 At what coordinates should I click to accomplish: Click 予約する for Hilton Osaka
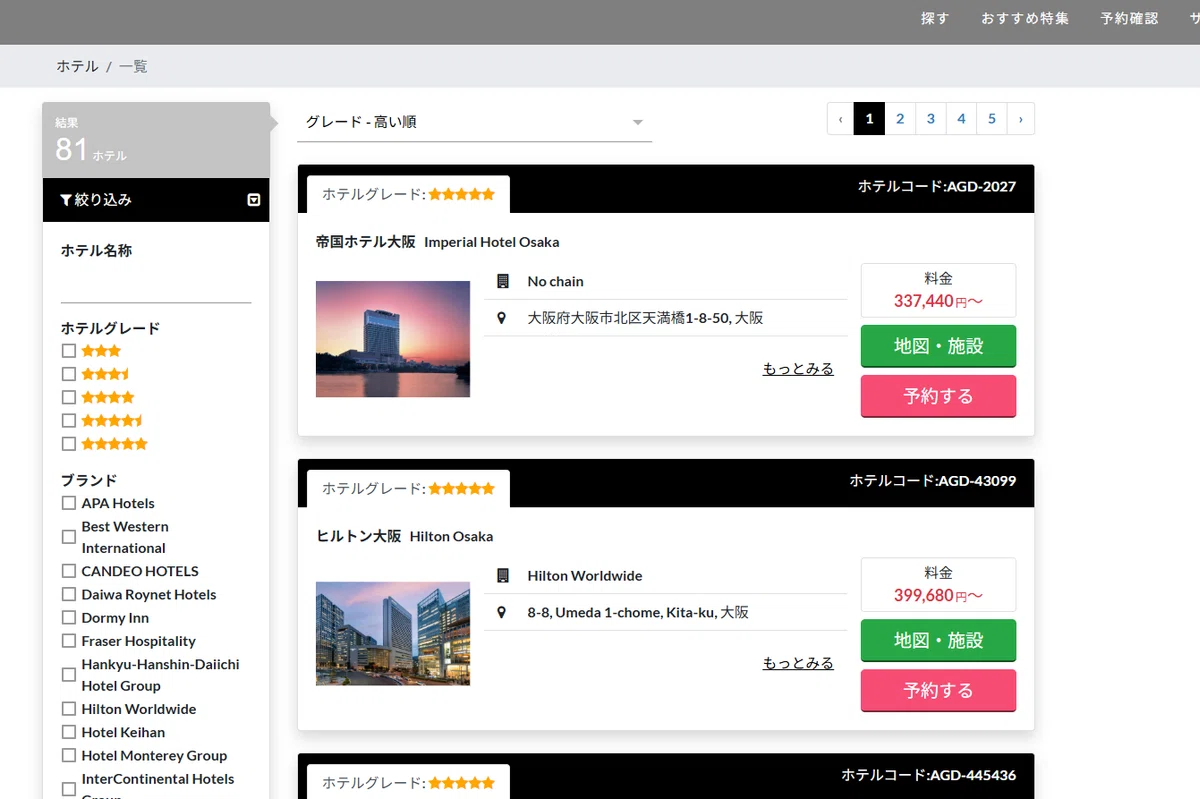tap(938, 690)
